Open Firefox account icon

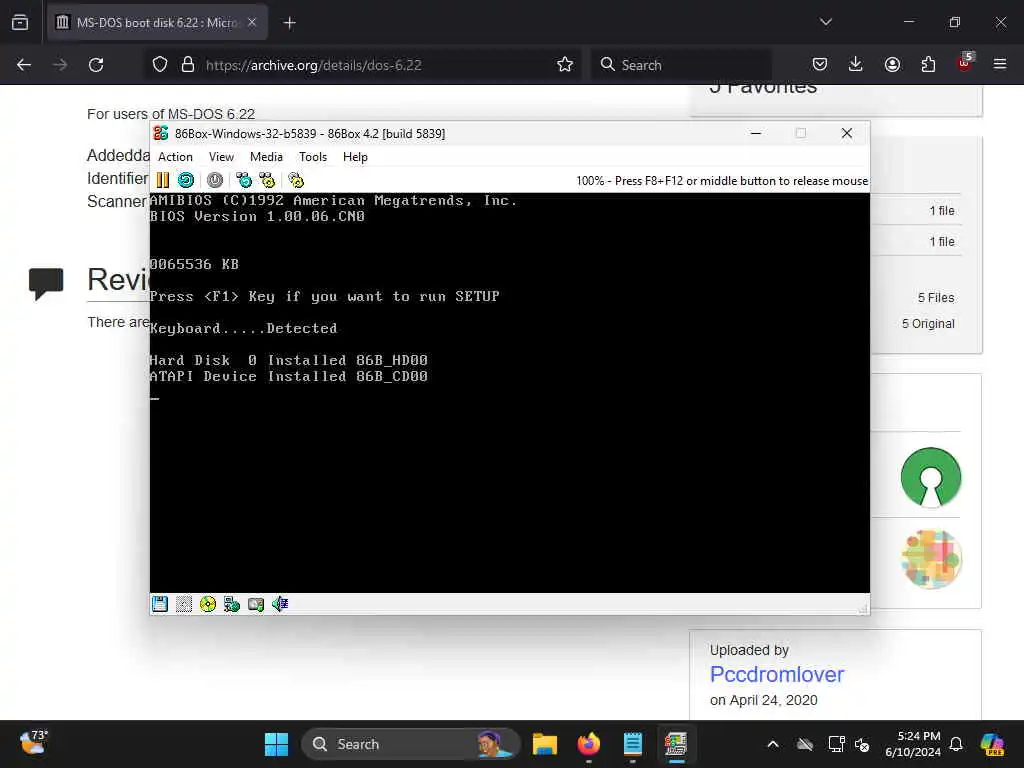(892, 65)
